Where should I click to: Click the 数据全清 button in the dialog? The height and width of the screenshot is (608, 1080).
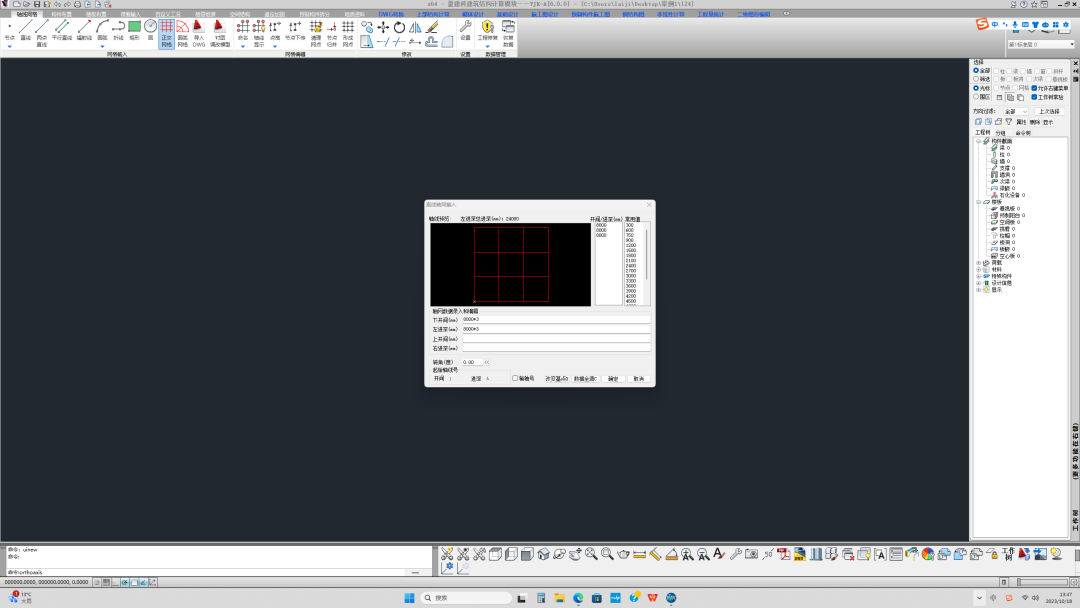point(585,379)
